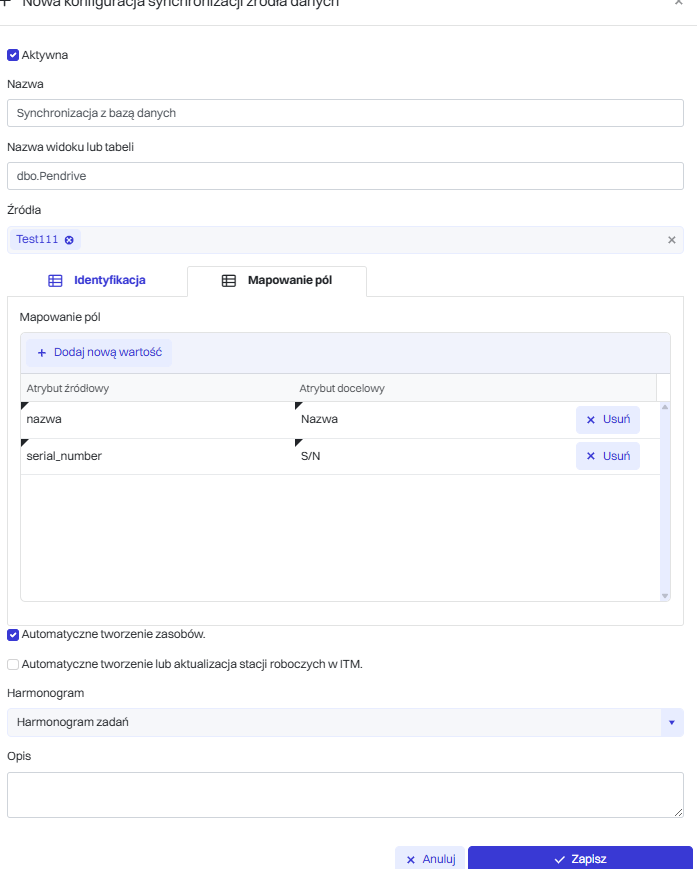Cancel the dialog with Anuluj

(x=430, y=858)
